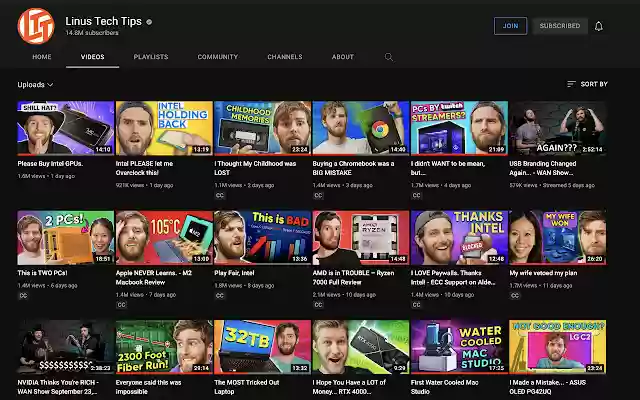Image resolution: width=640 pixels, height=400 pixels.
Task: Open 'Everyone said this was impossible' title
Action: click(148, 387)
